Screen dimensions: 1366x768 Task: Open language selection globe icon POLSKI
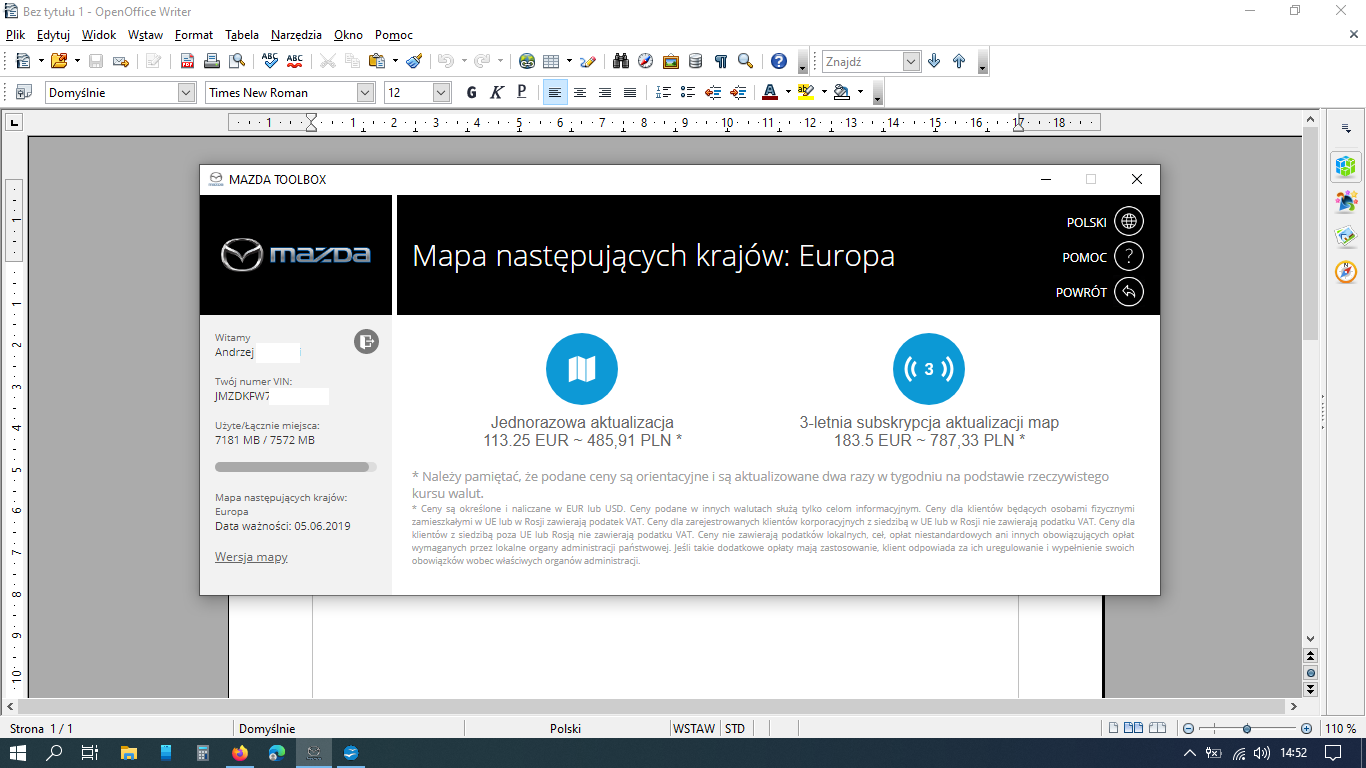click(1128, 222)
